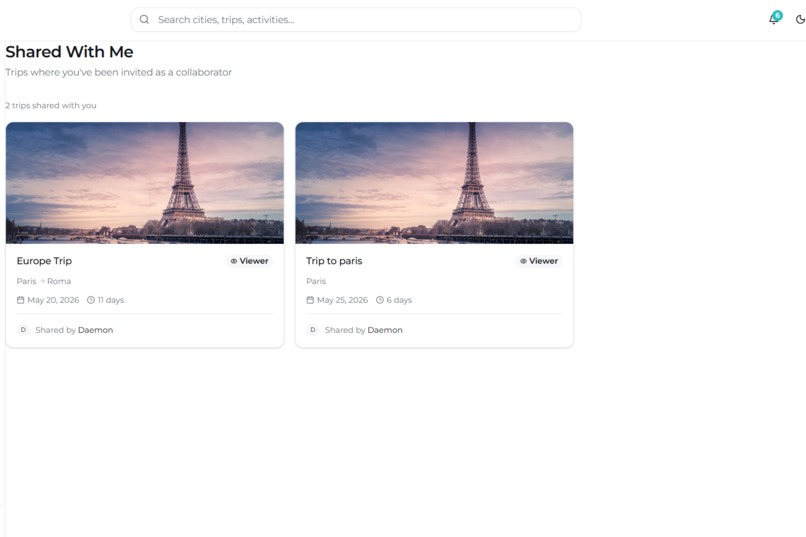Click the Trip to paris title
Image resolution: width=806 pixels, height=537 pixels.
coord(334,261)
